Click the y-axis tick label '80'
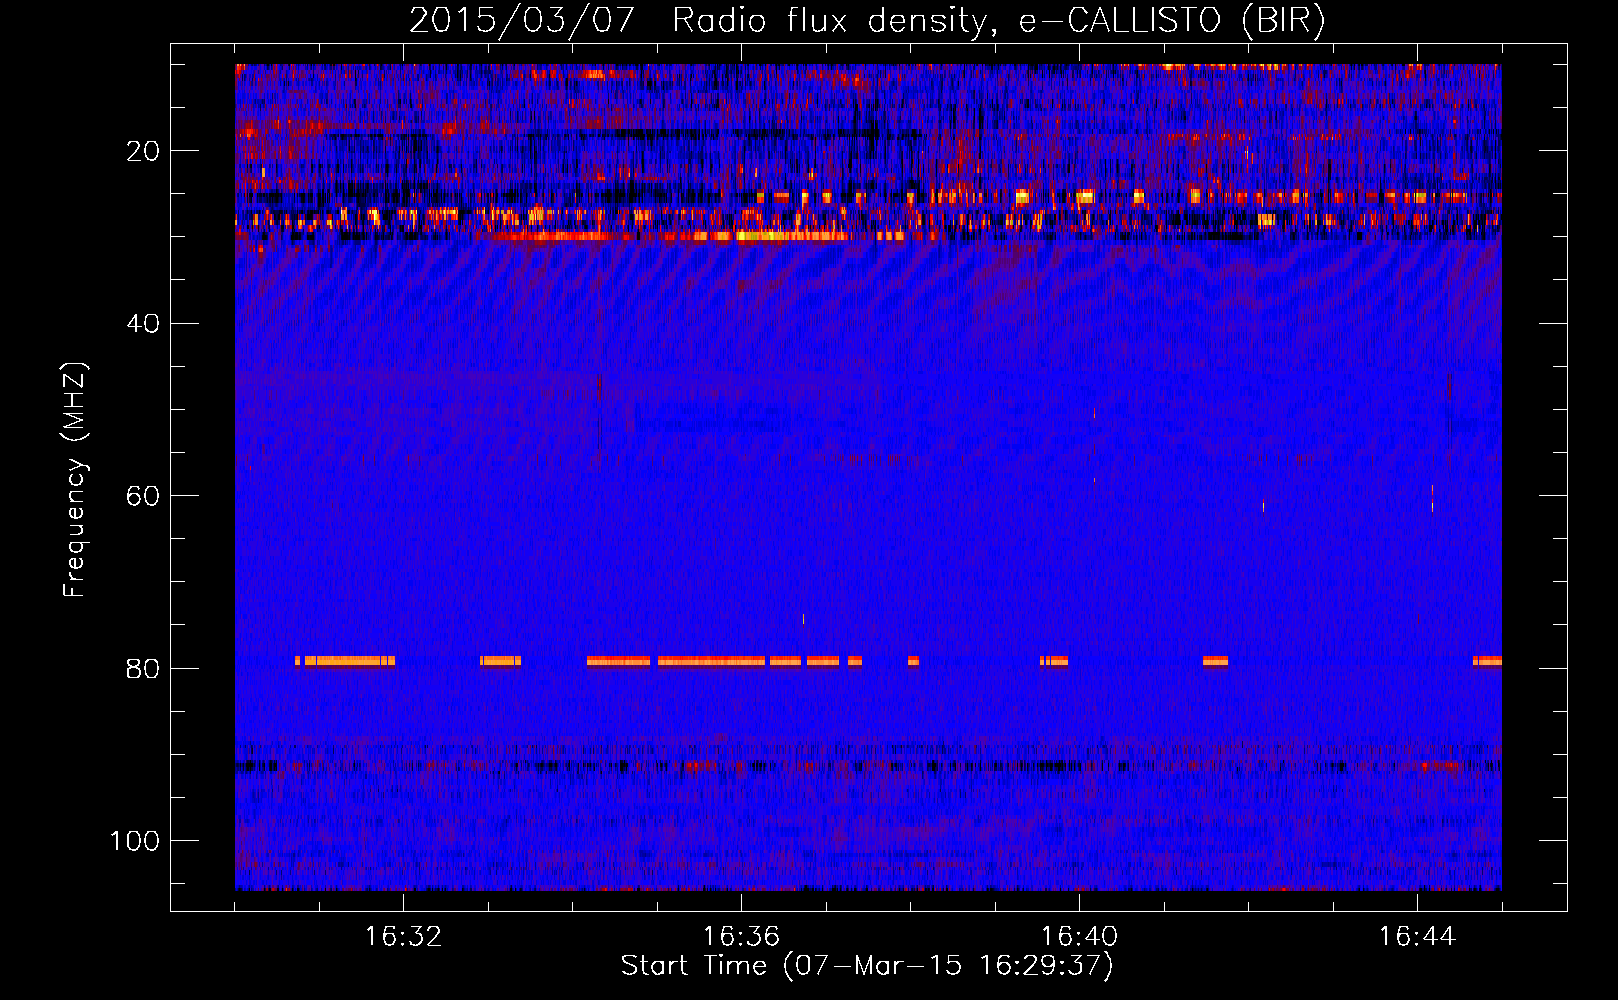 click(x=143, y=669)
